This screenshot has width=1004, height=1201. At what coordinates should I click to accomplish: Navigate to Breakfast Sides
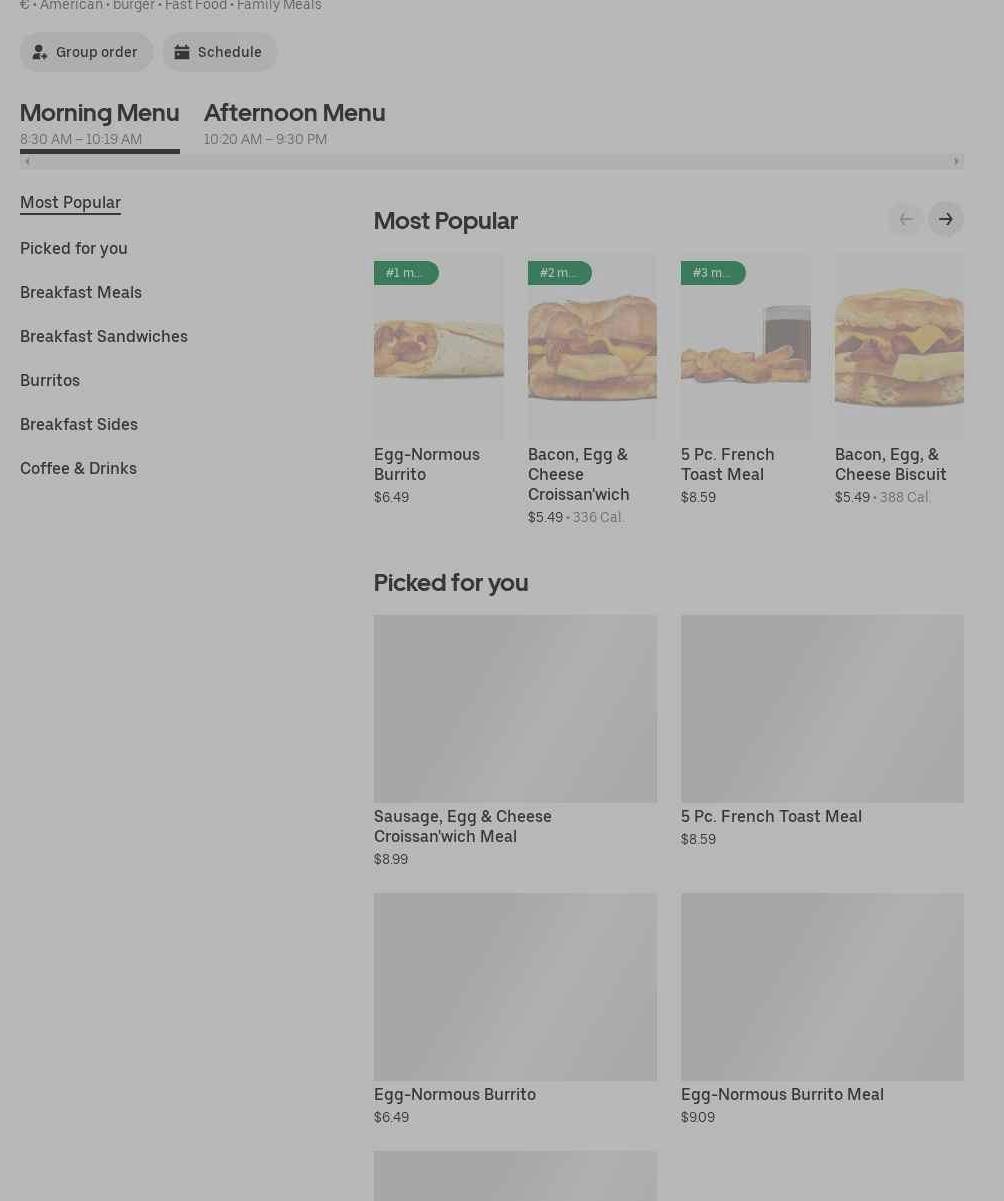coord(79,424)
